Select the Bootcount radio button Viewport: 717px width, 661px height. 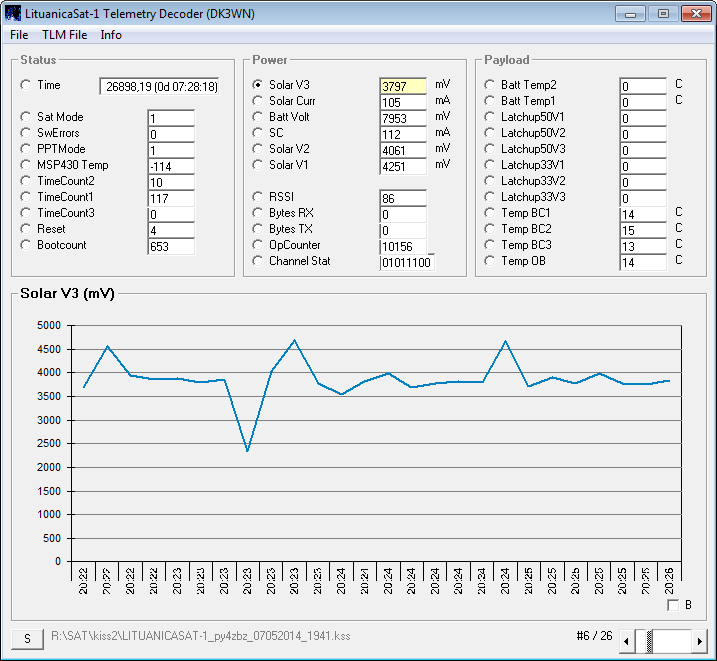pyautogui.click(x=26, y=245)
